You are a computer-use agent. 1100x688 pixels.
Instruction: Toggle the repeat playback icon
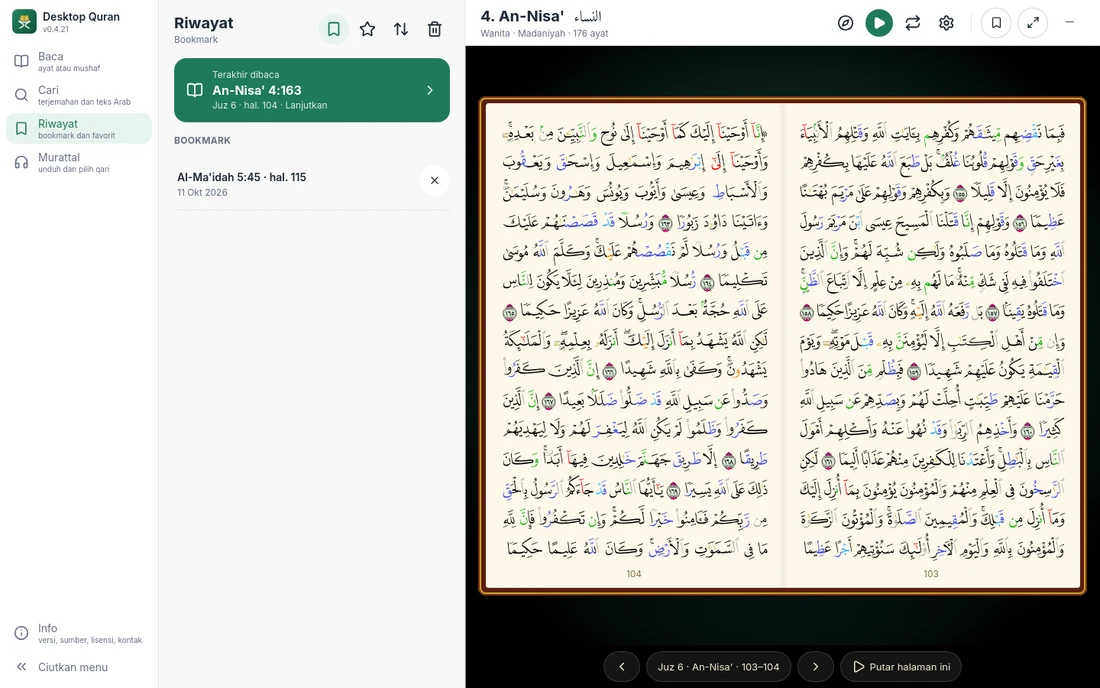(x=913, y=23)
